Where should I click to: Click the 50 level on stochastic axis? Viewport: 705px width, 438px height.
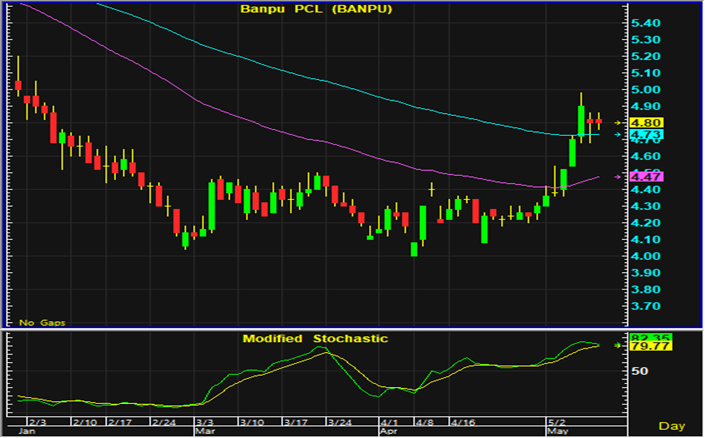tap(640, 371)
